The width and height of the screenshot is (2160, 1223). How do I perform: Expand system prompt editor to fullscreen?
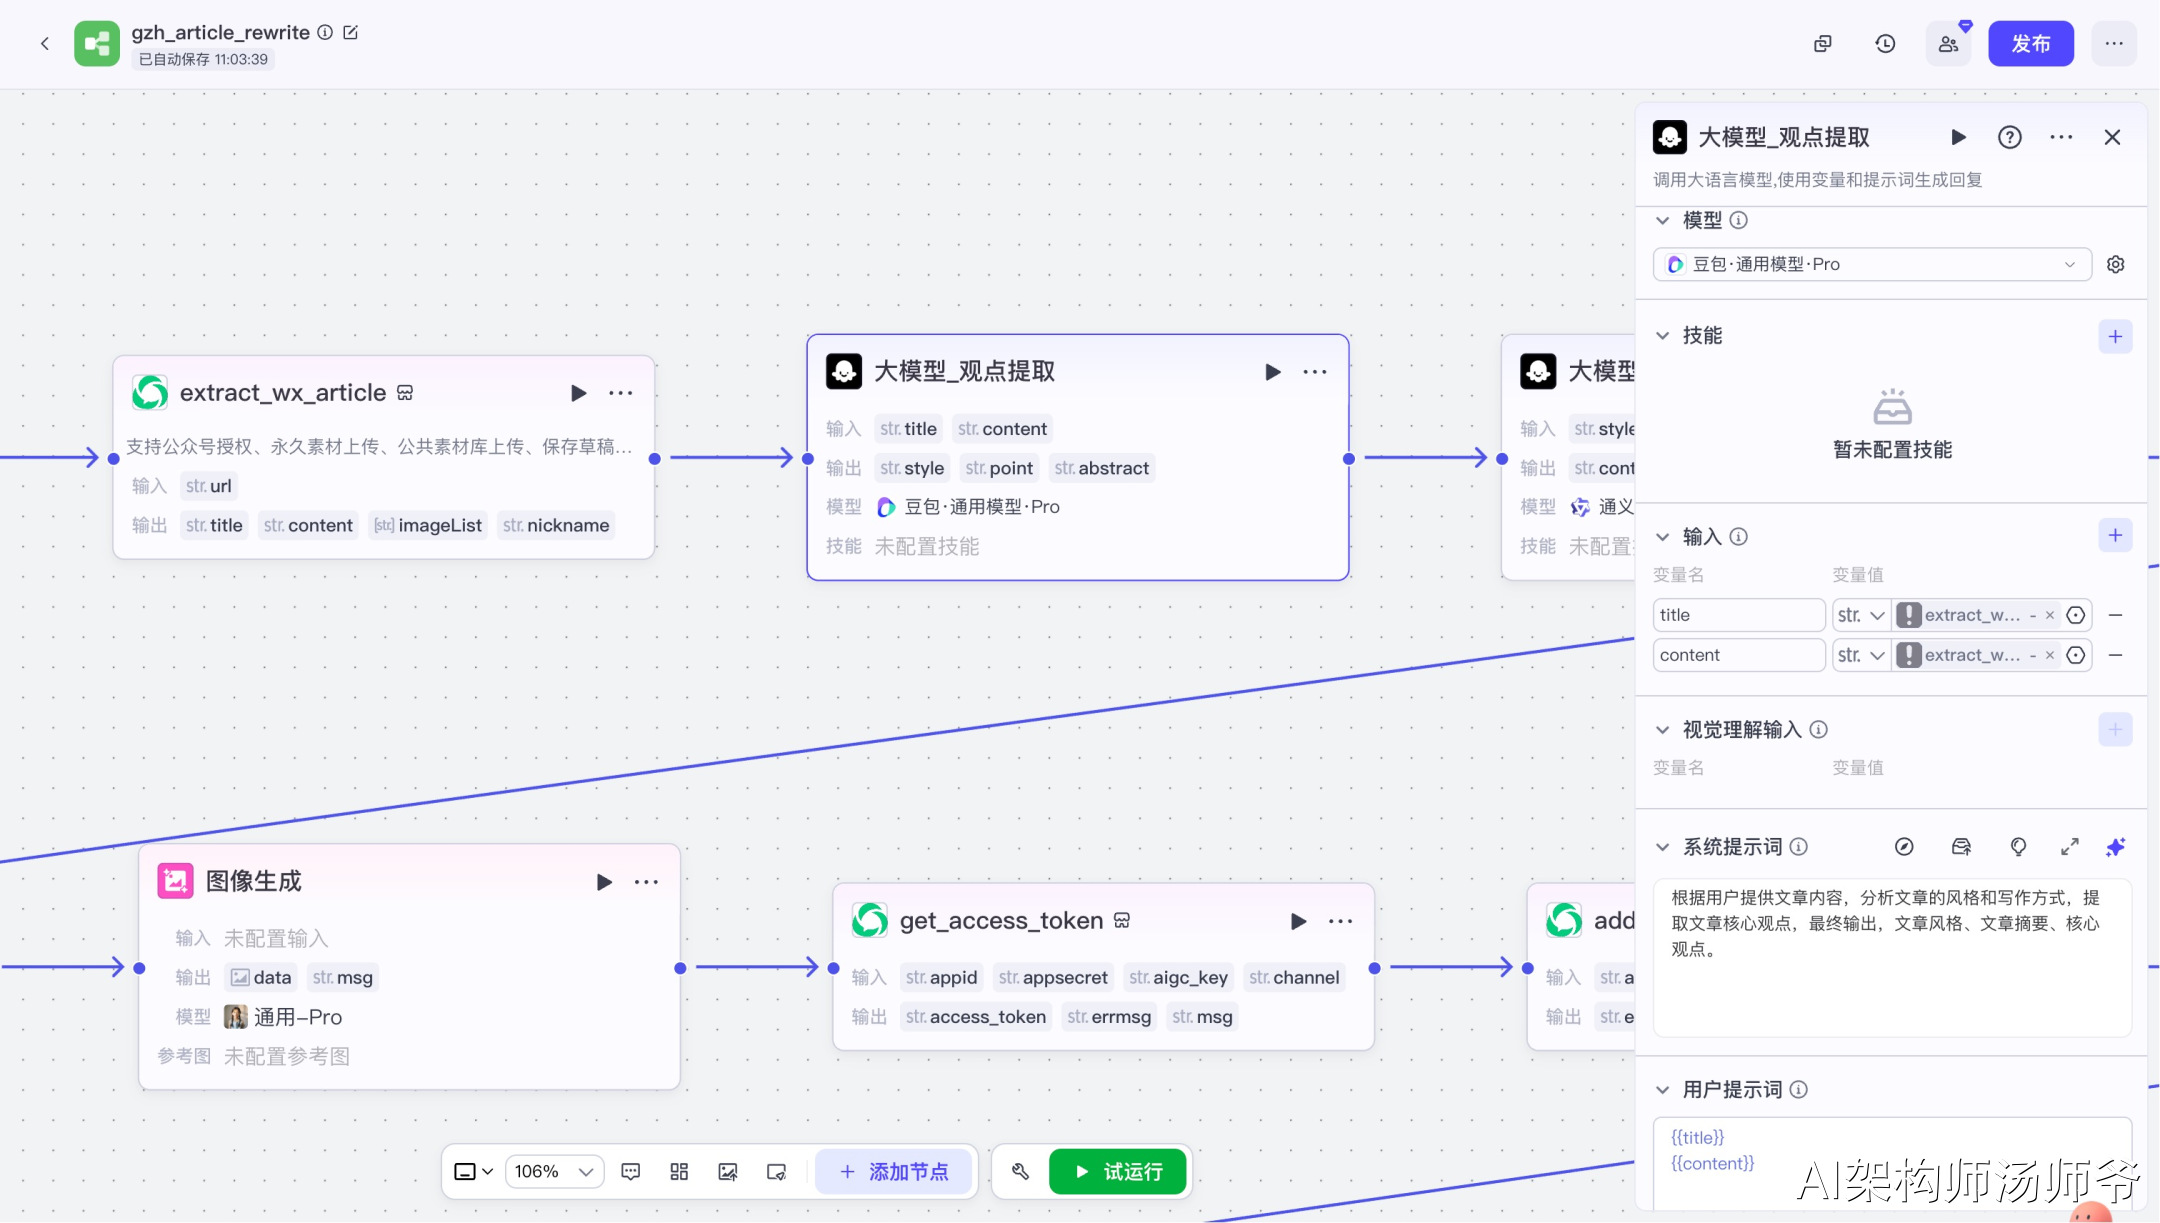(x=2070, y=847)
